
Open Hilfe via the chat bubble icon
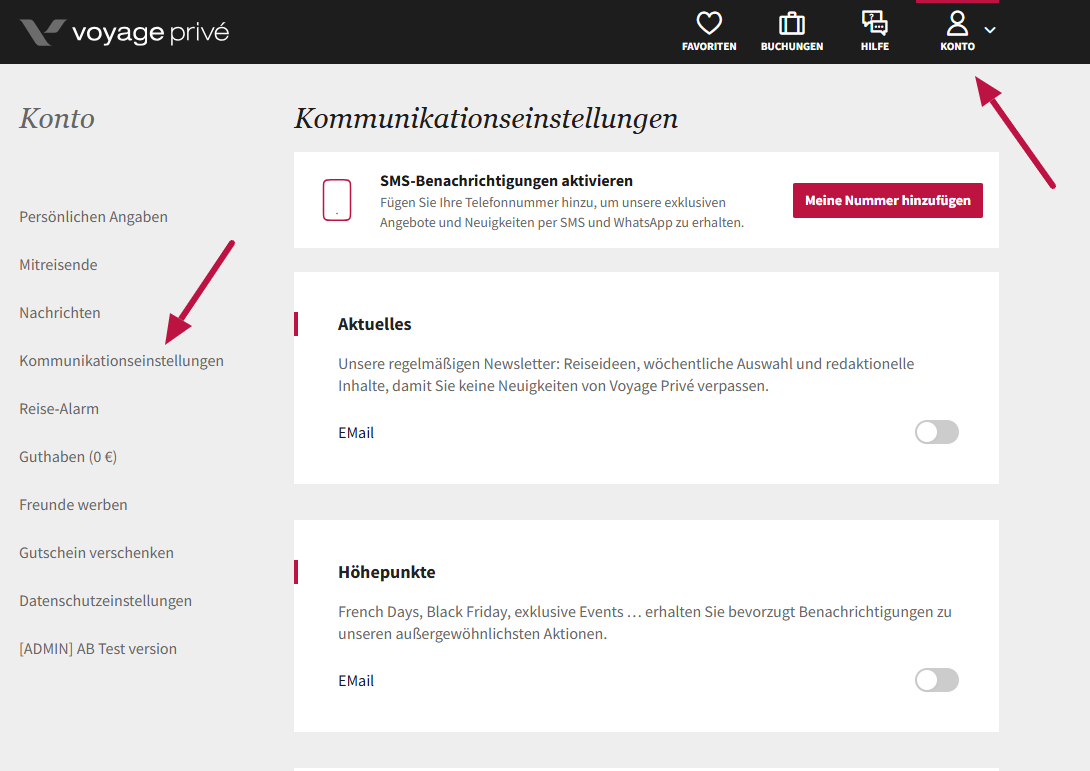click(874, 24)
